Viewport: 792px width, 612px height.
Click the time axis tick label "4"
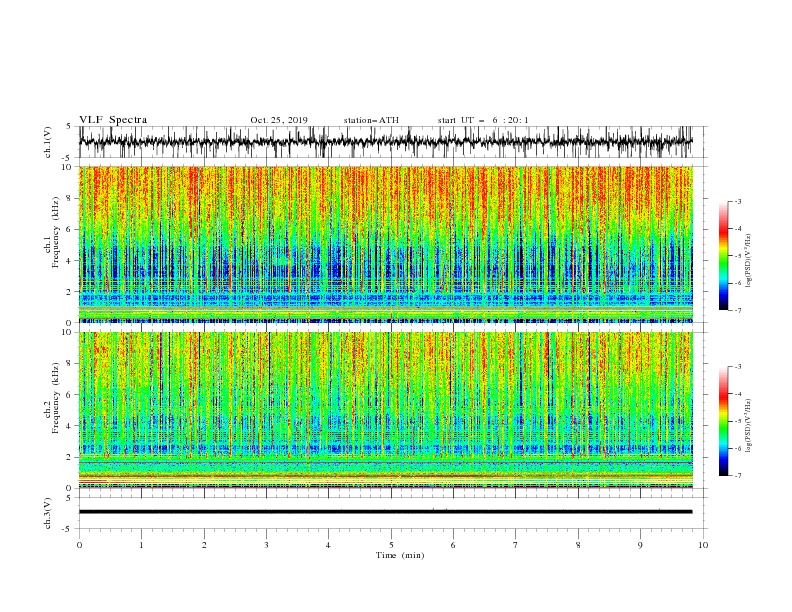tap(328, 545)
